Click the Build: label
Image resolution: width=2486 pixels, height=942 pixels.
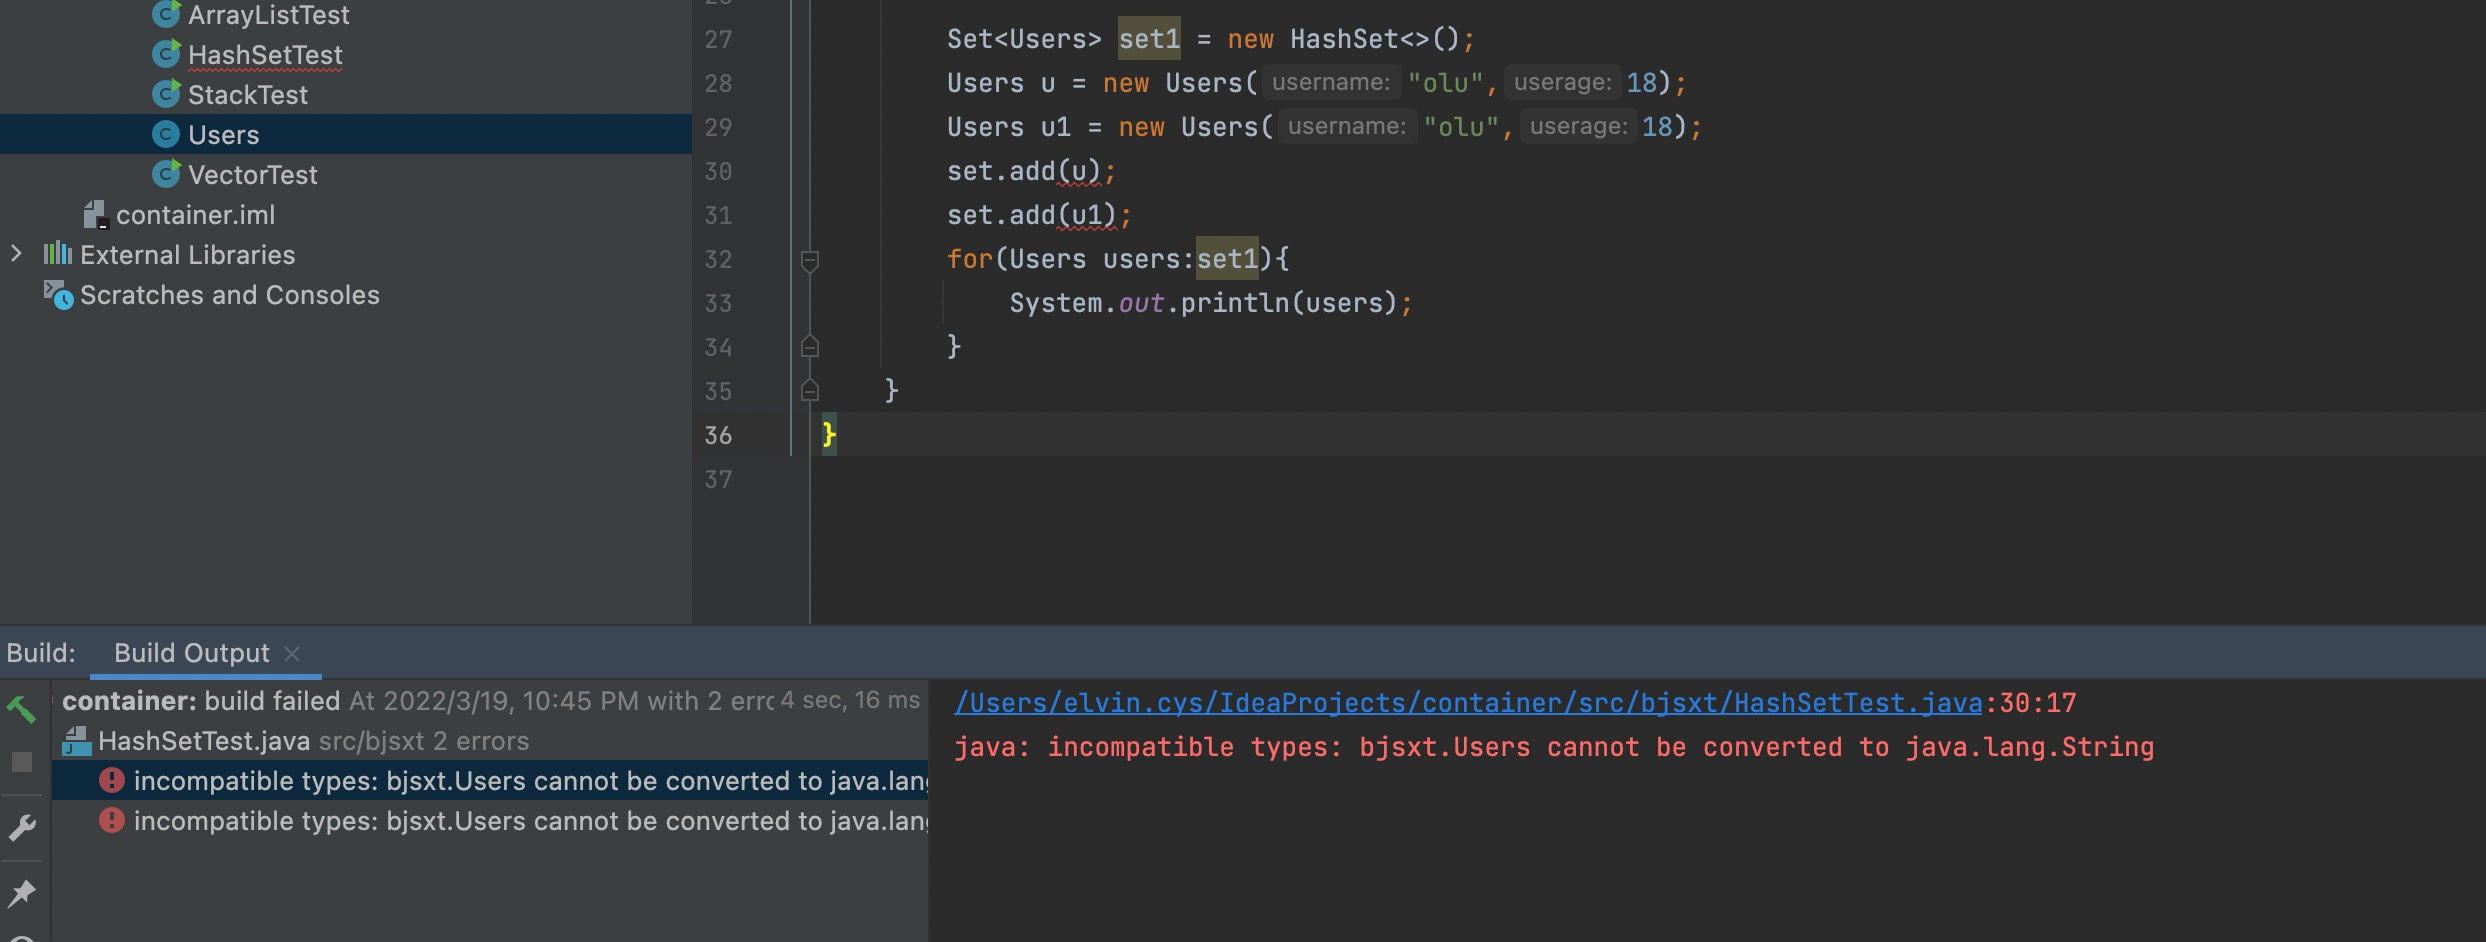(x=41, y=653)
